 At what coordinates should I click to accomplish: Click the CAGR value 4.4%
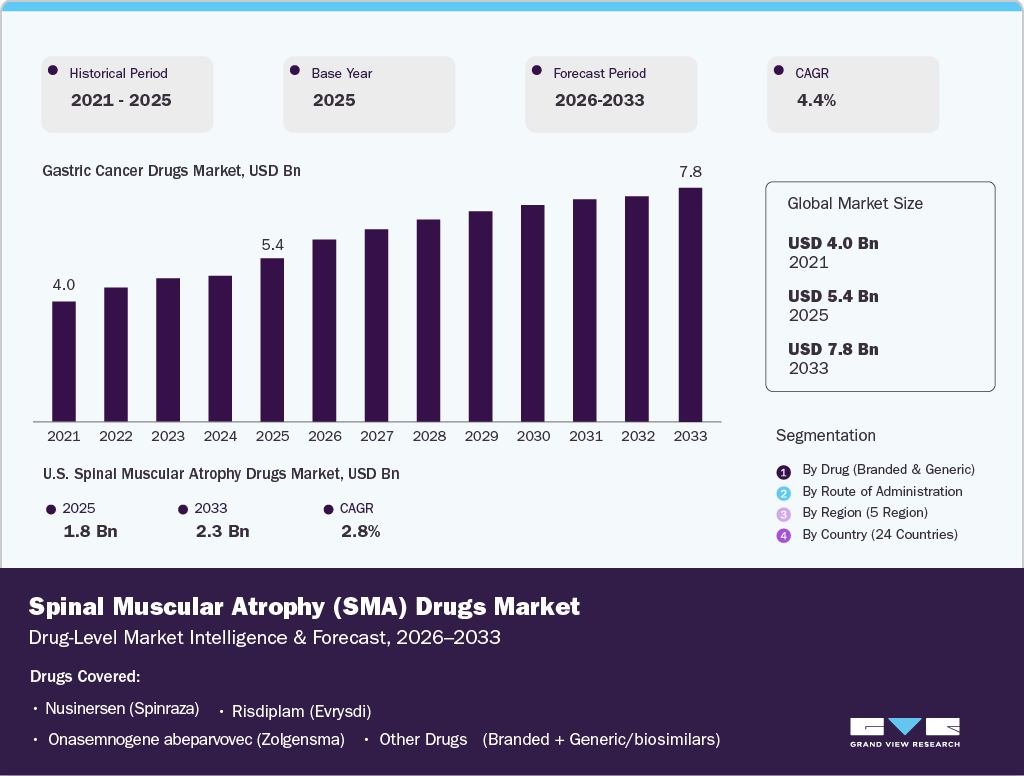coord(816,100)
